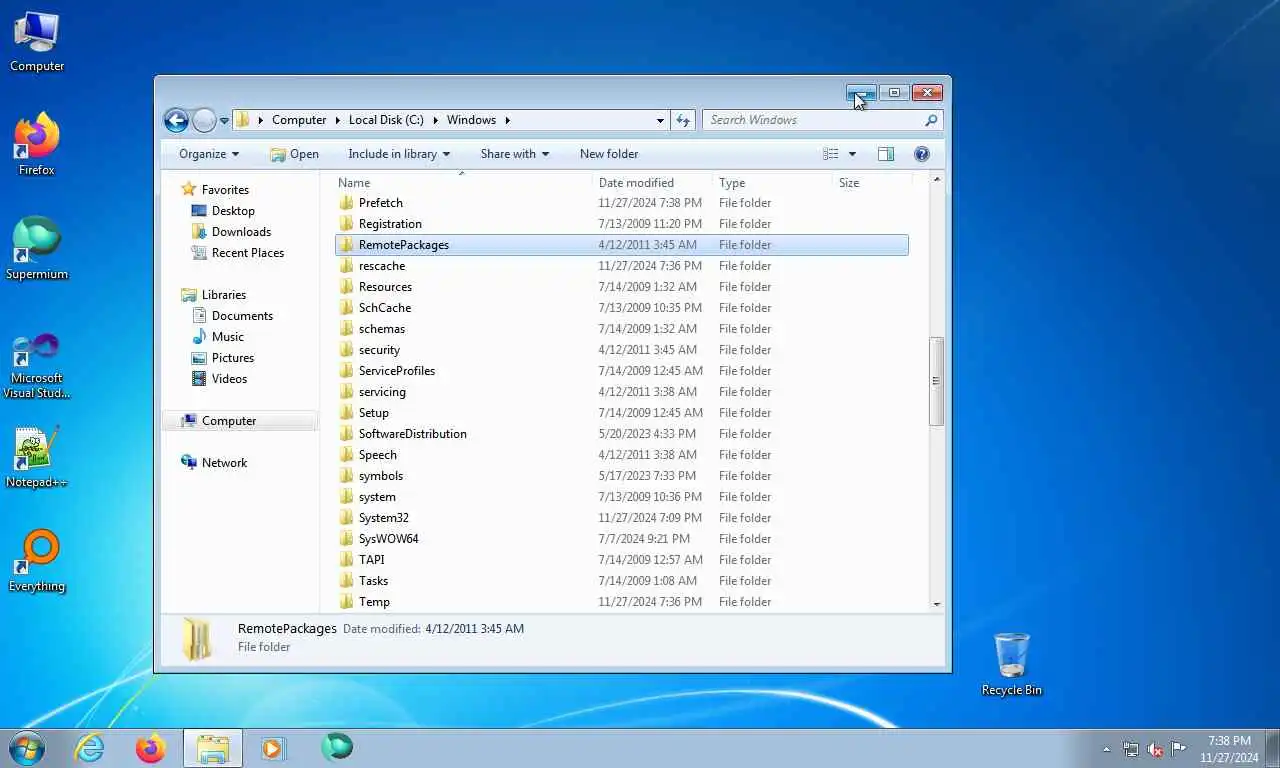Sort by Size column header
The image size is (1280, 768).
(849, 183)
